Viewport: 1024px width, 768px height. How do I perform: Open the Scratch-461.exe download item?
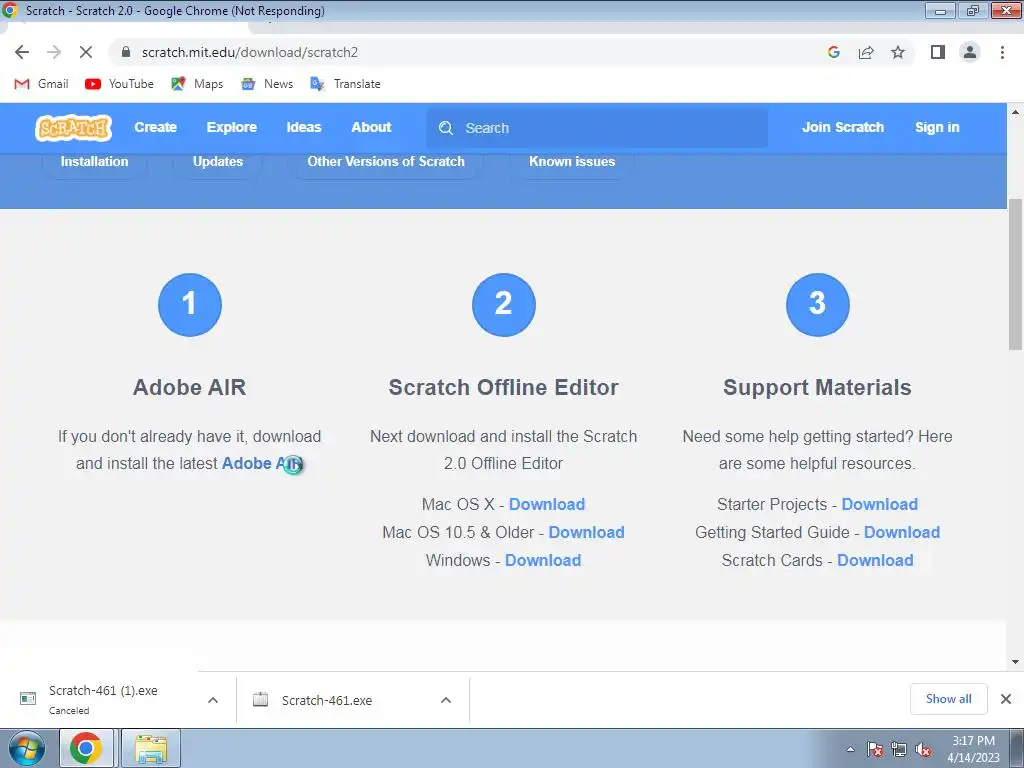327,700
